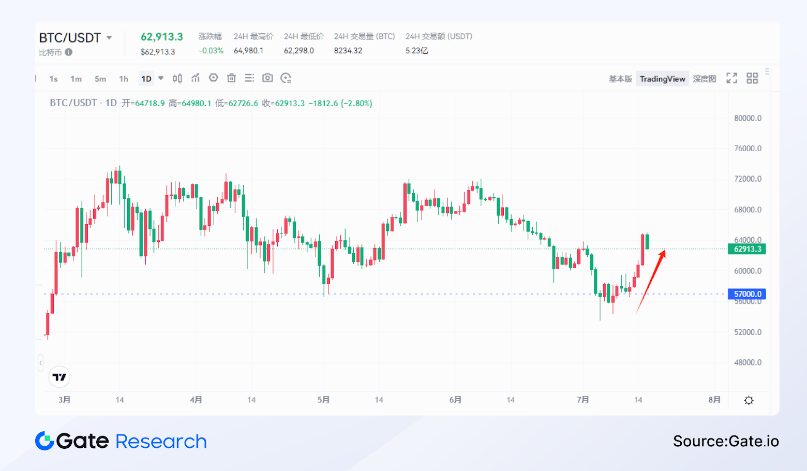Screen dimensions: 807x471
Task: Choose the 1s timeframe
Action: (x=54, y=78)
